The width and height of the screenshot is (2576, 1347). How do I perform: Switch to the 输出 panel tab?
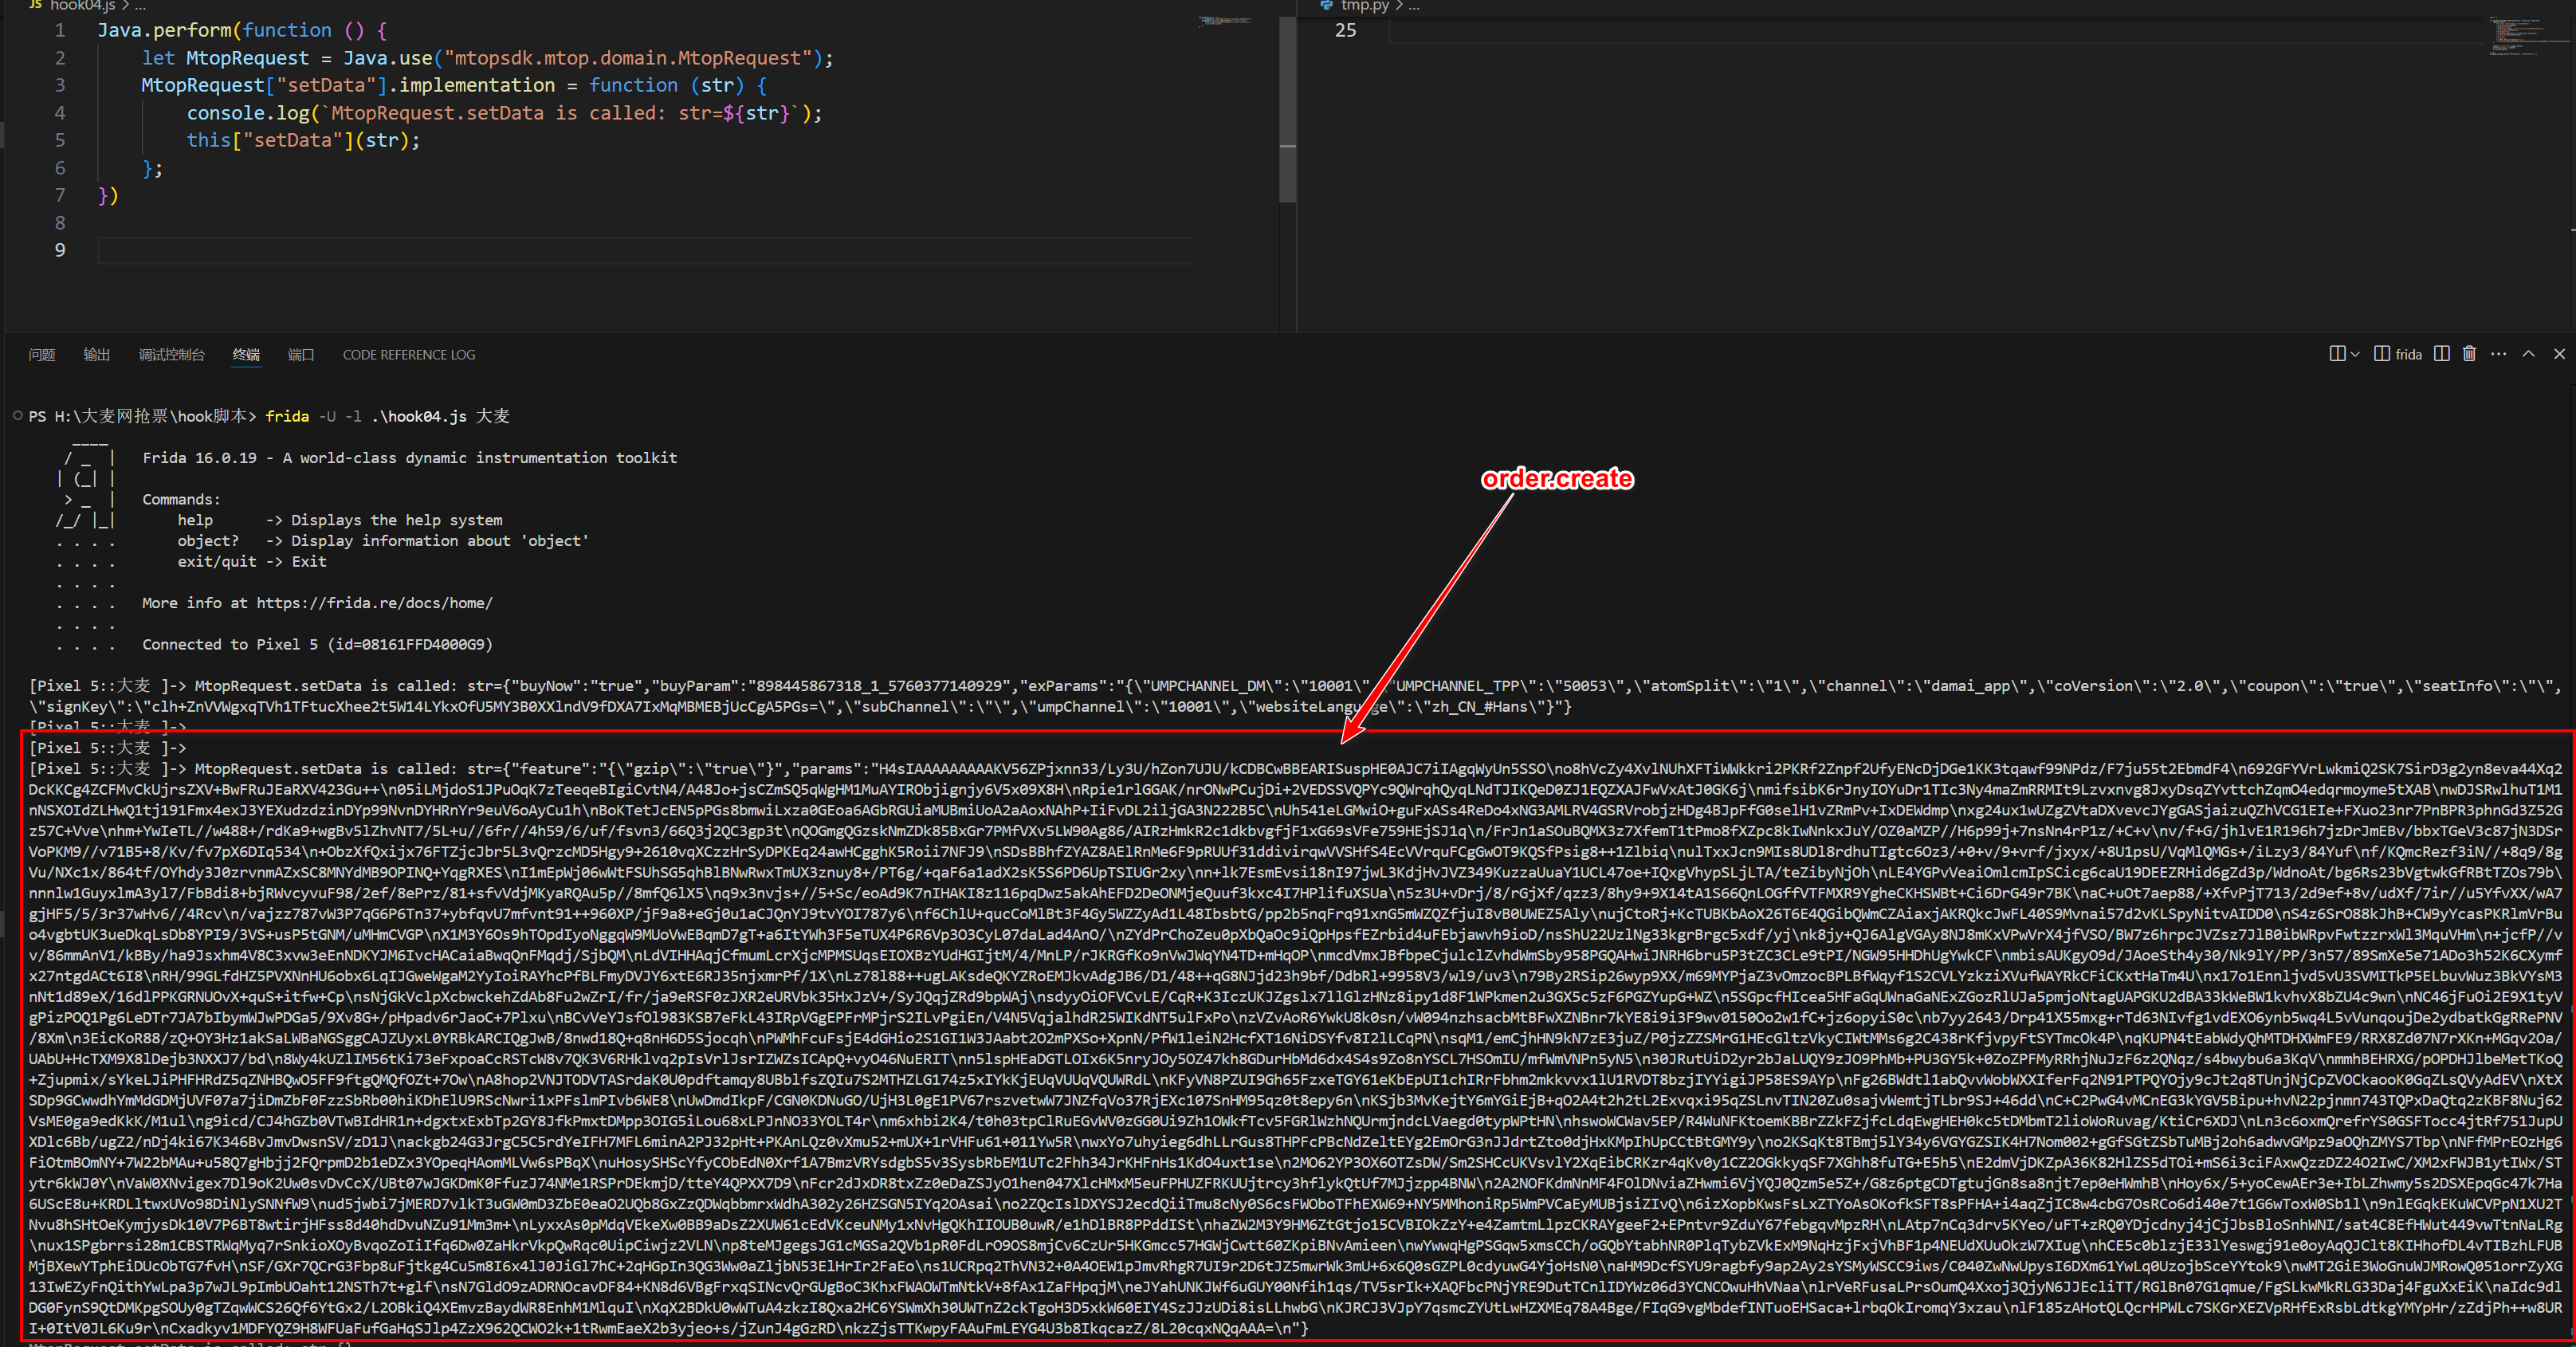tap(97, 355)
